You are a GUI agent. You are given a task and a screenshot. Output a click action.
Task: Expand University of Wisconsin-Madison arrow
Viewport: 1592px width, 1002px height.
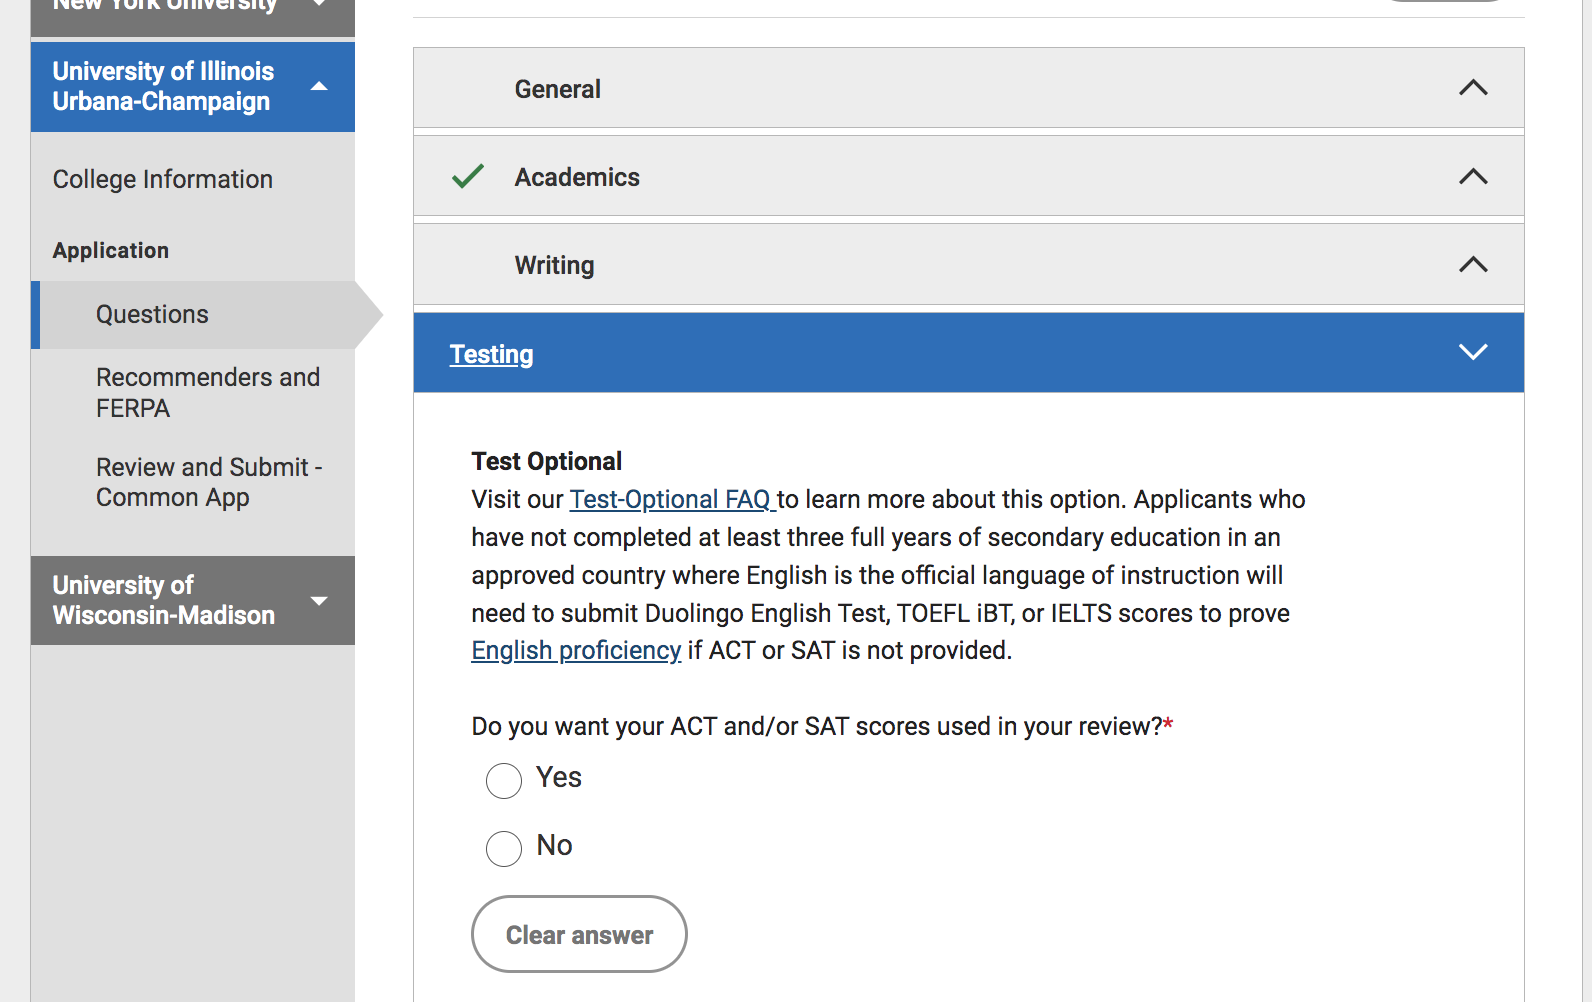point(319,601)
